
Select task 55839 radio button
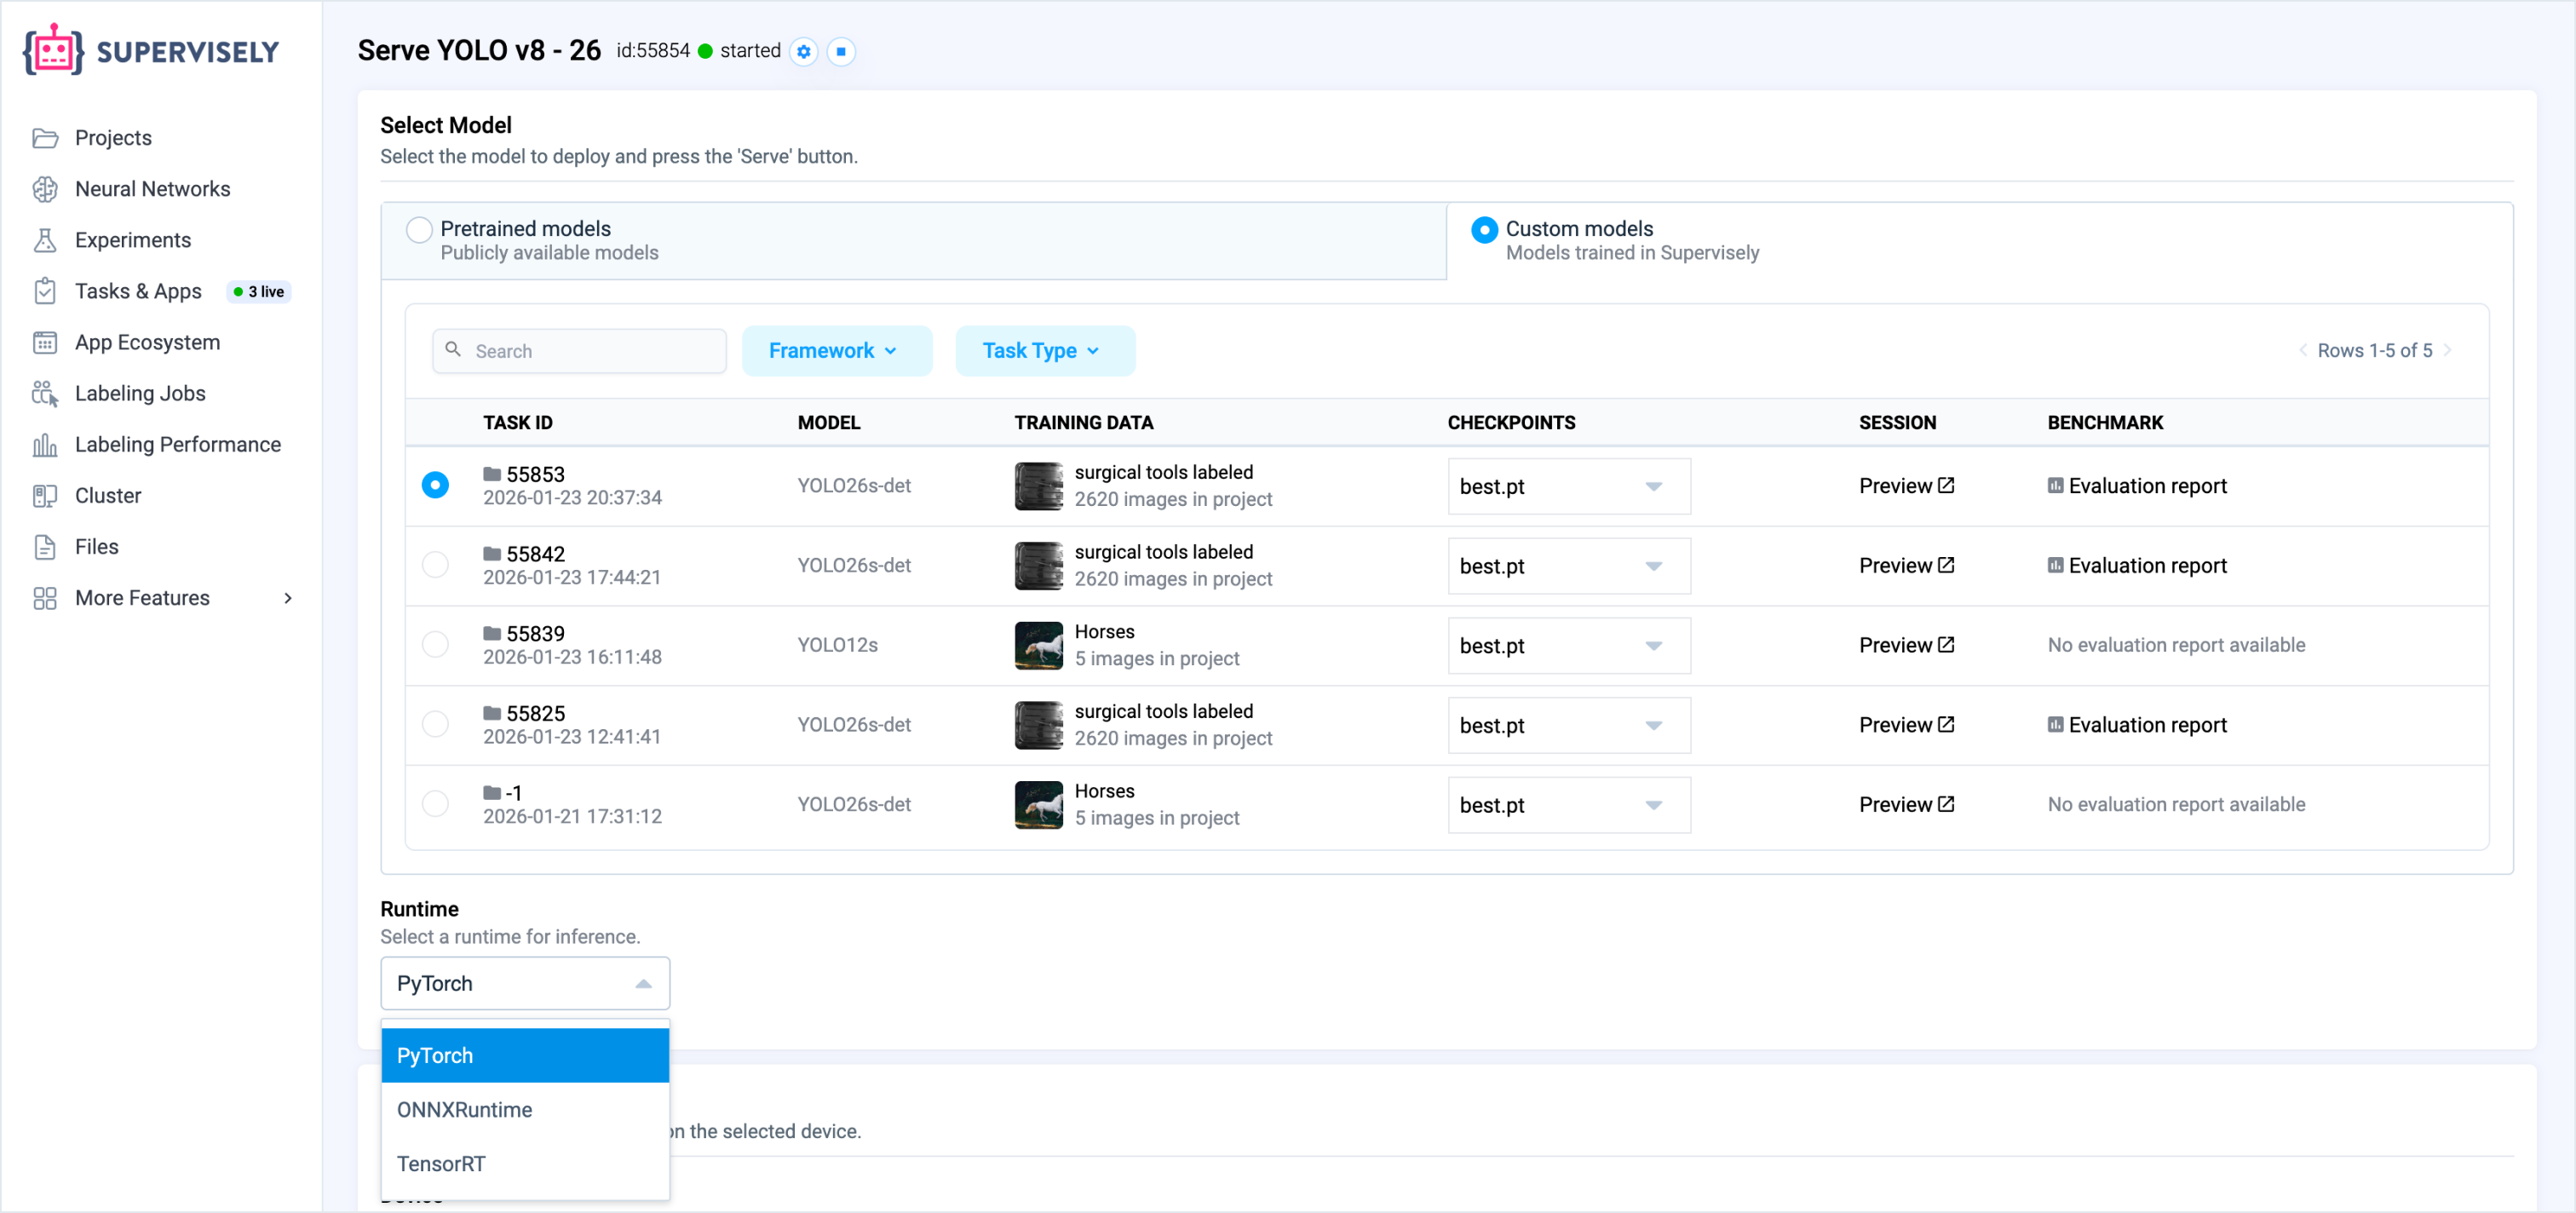[x=435, y=644]
